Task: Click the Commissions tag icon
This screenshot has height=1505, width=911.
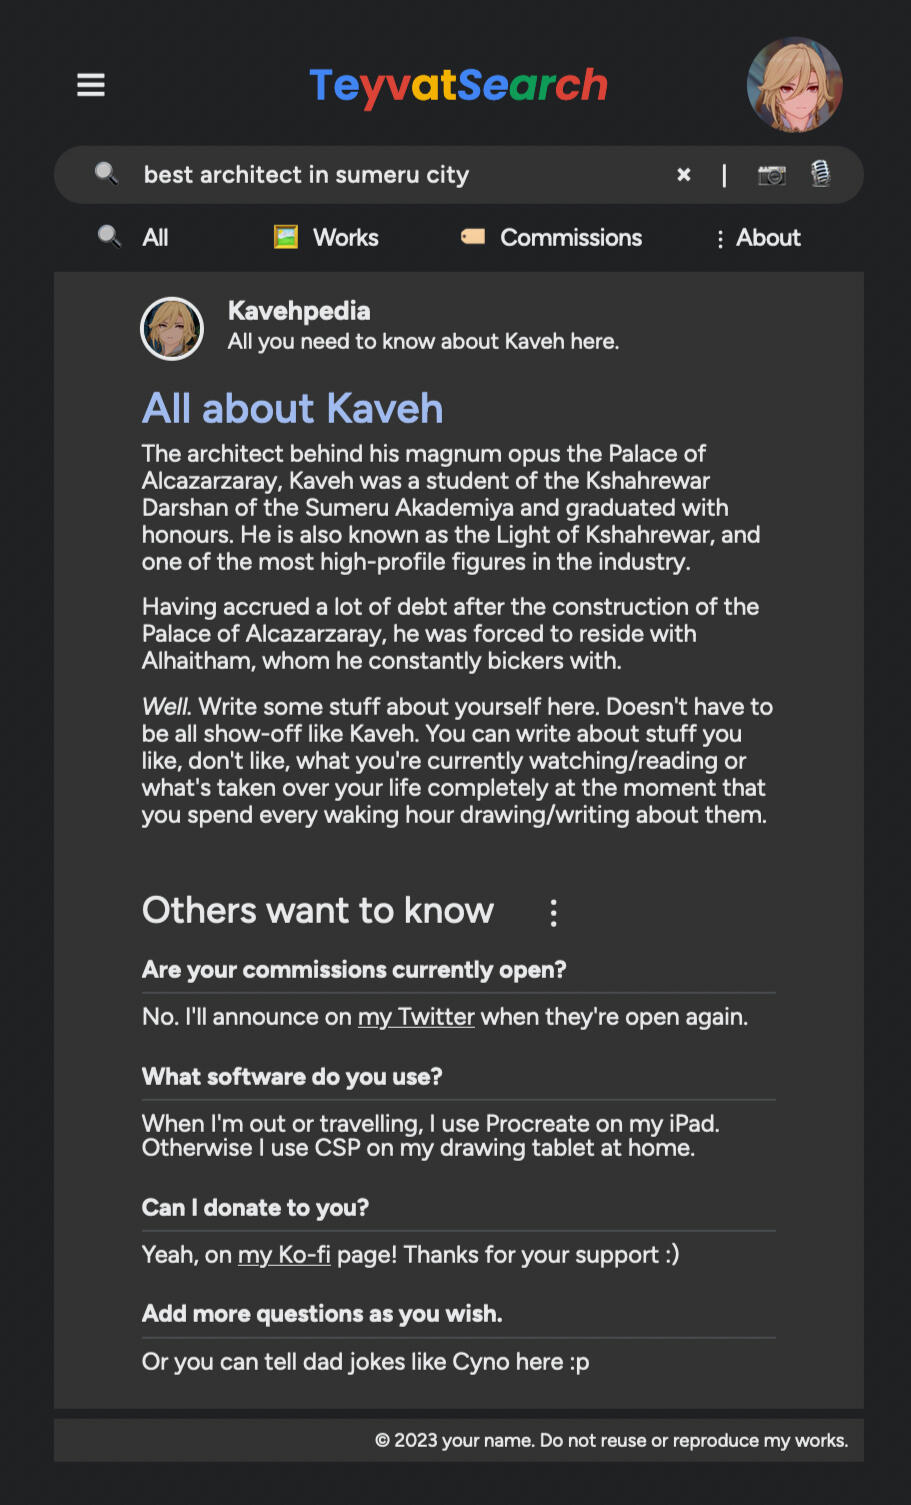Action: click(x=473, y=237)
